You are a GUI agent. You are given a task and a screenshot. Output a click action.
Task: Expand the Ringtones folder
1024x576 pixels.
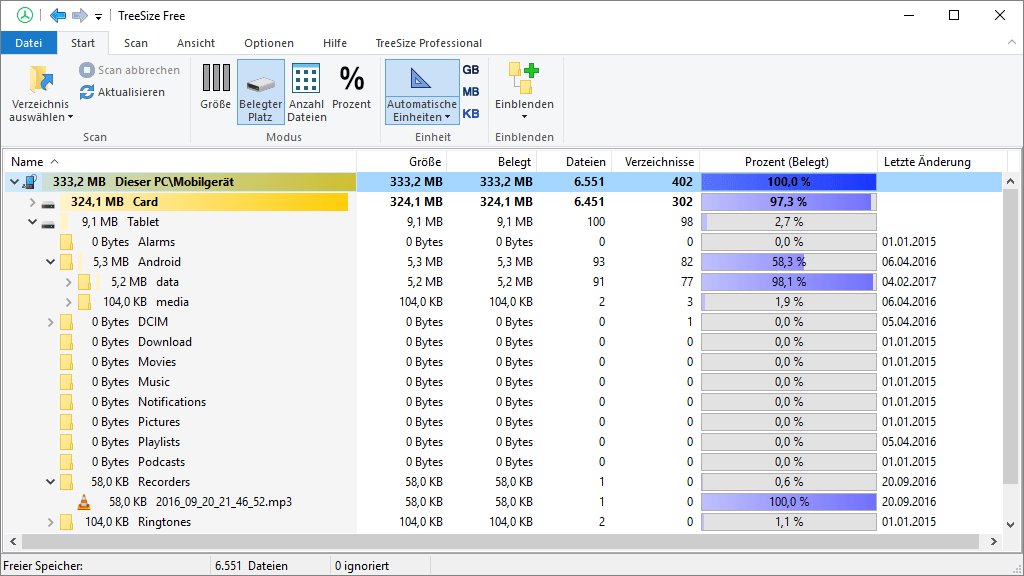pyautogui.click(x=50, y=522)
